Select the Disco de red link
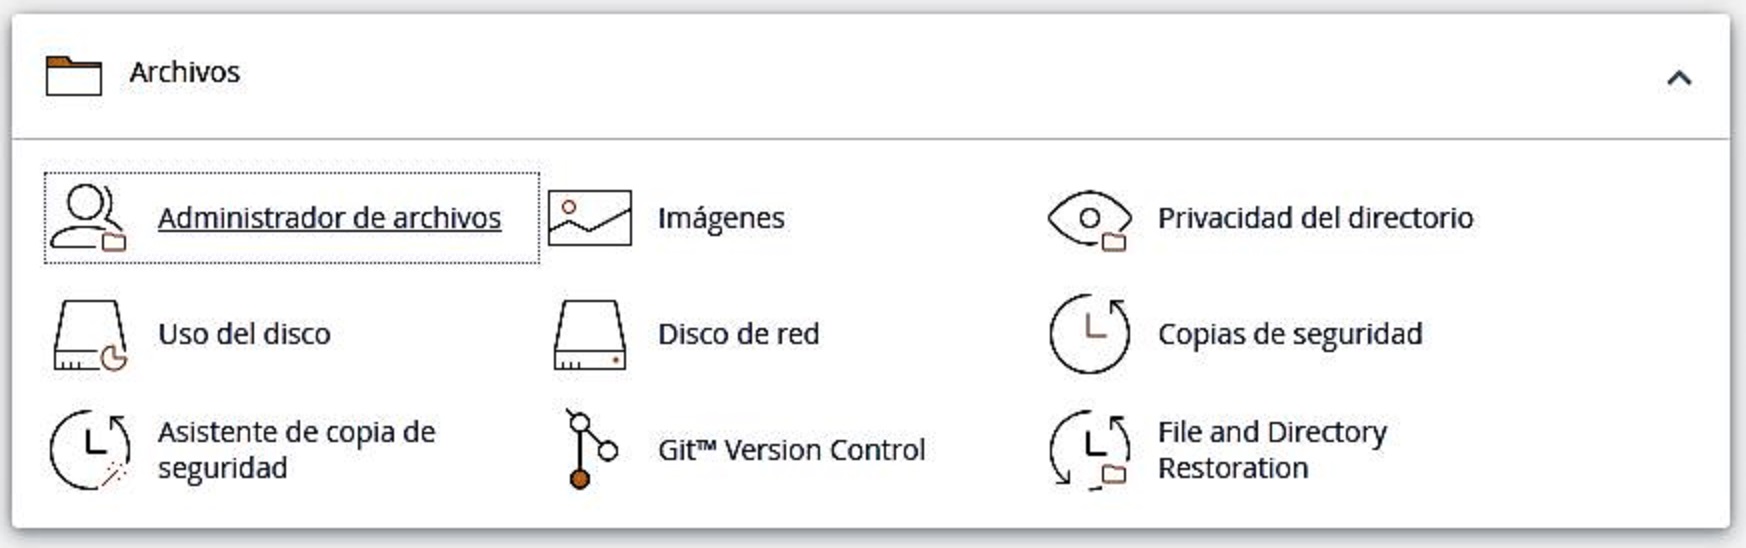This screenshot has width=1746, height=548. tap(738, 334)
